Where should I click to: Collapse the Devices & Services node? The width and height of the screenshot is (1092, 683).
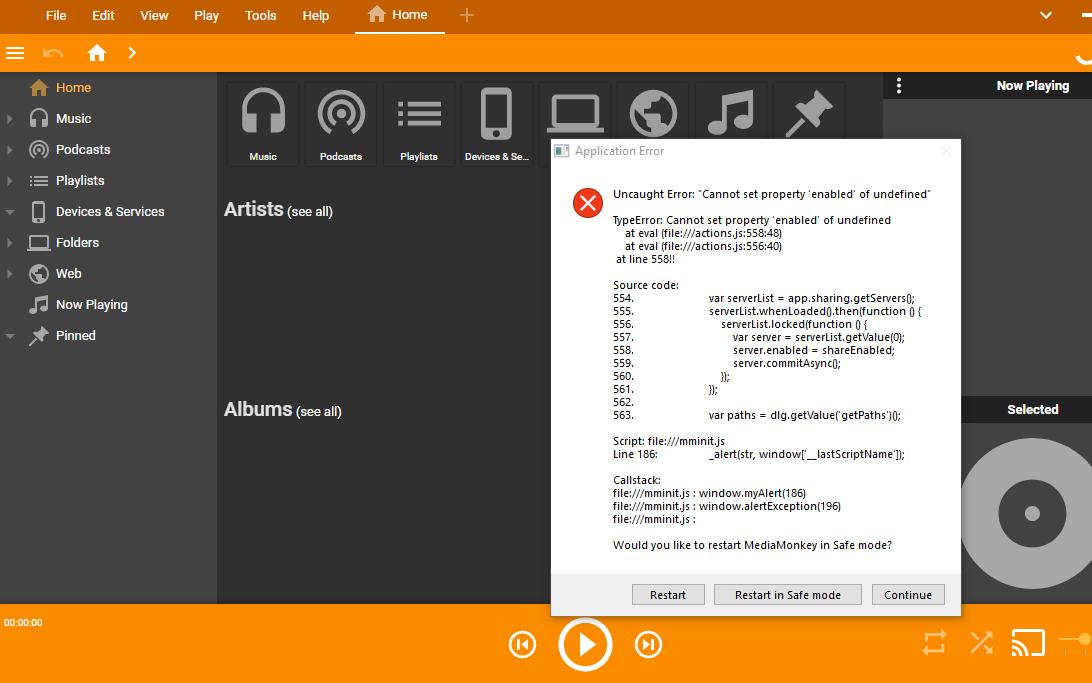click(x=10, y=212)
